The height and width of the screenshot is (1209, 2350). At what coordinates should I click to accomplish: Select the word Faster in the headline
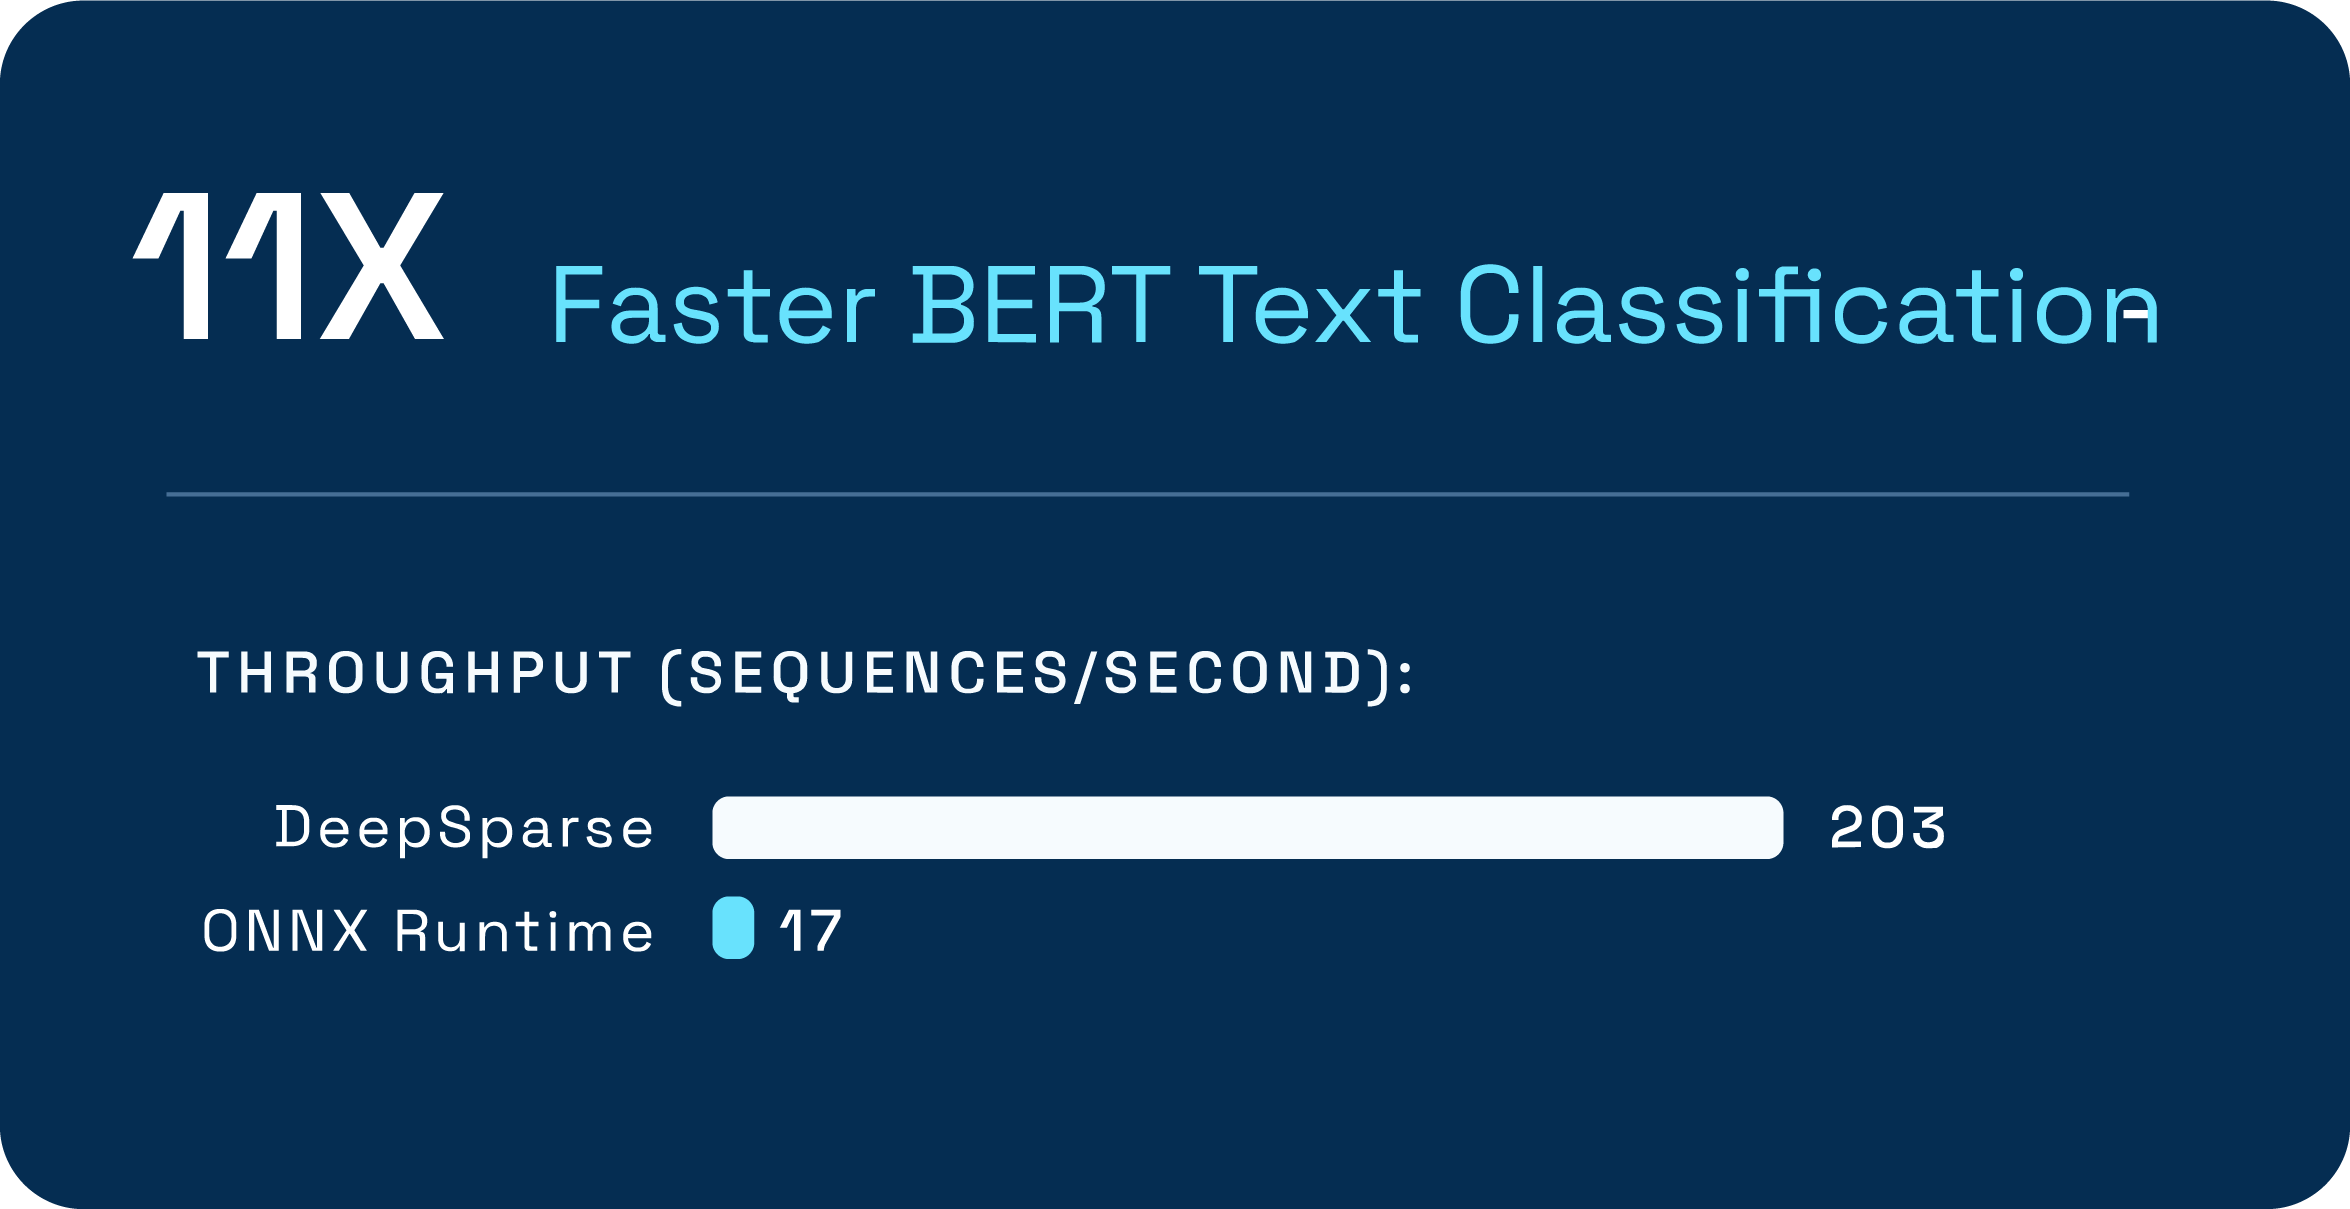[x=714, y=305]
